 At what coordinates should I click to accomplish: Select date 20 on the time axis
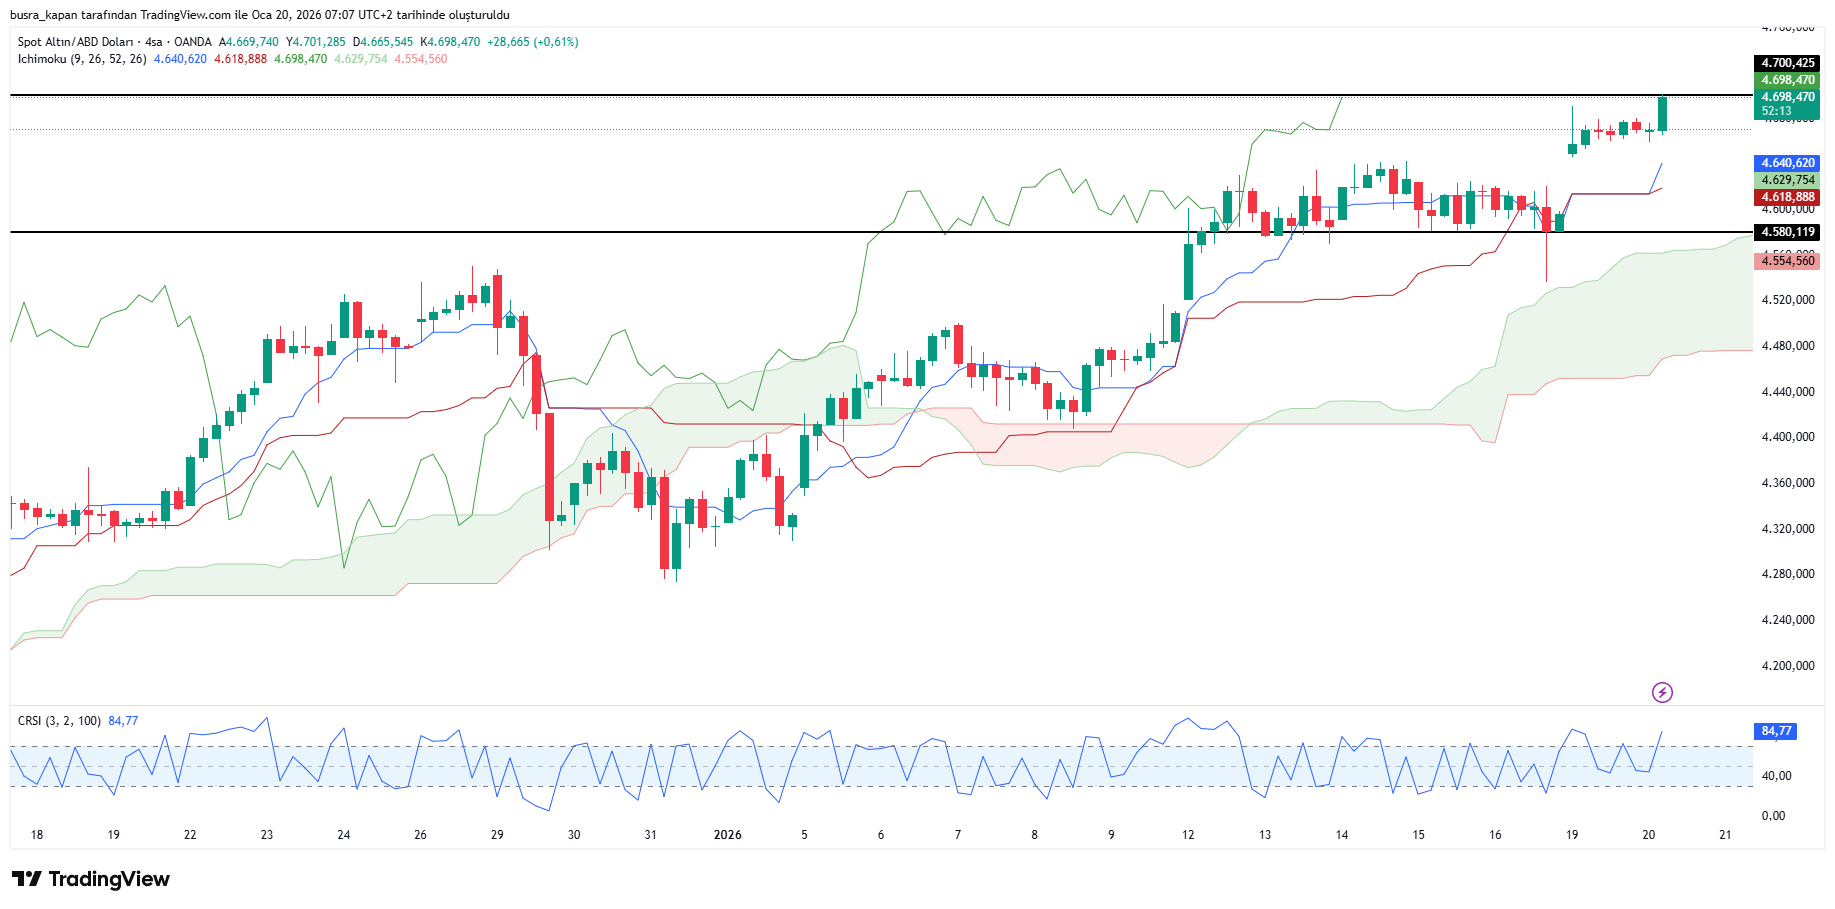tap(1649, 835)
